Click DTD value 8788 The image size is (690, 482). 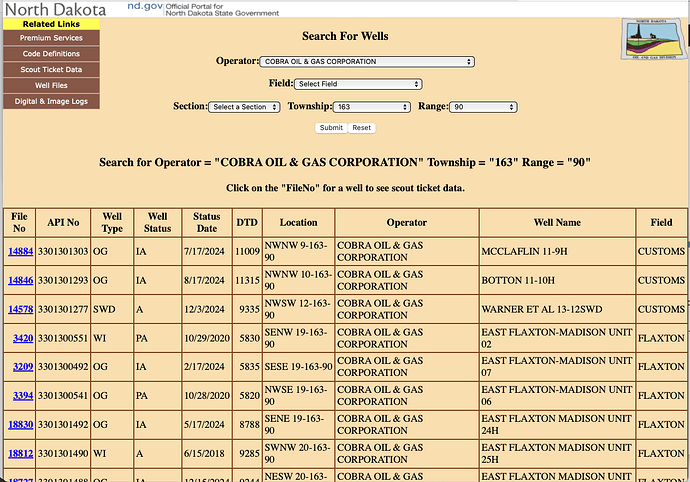click(x=250, y=425)
